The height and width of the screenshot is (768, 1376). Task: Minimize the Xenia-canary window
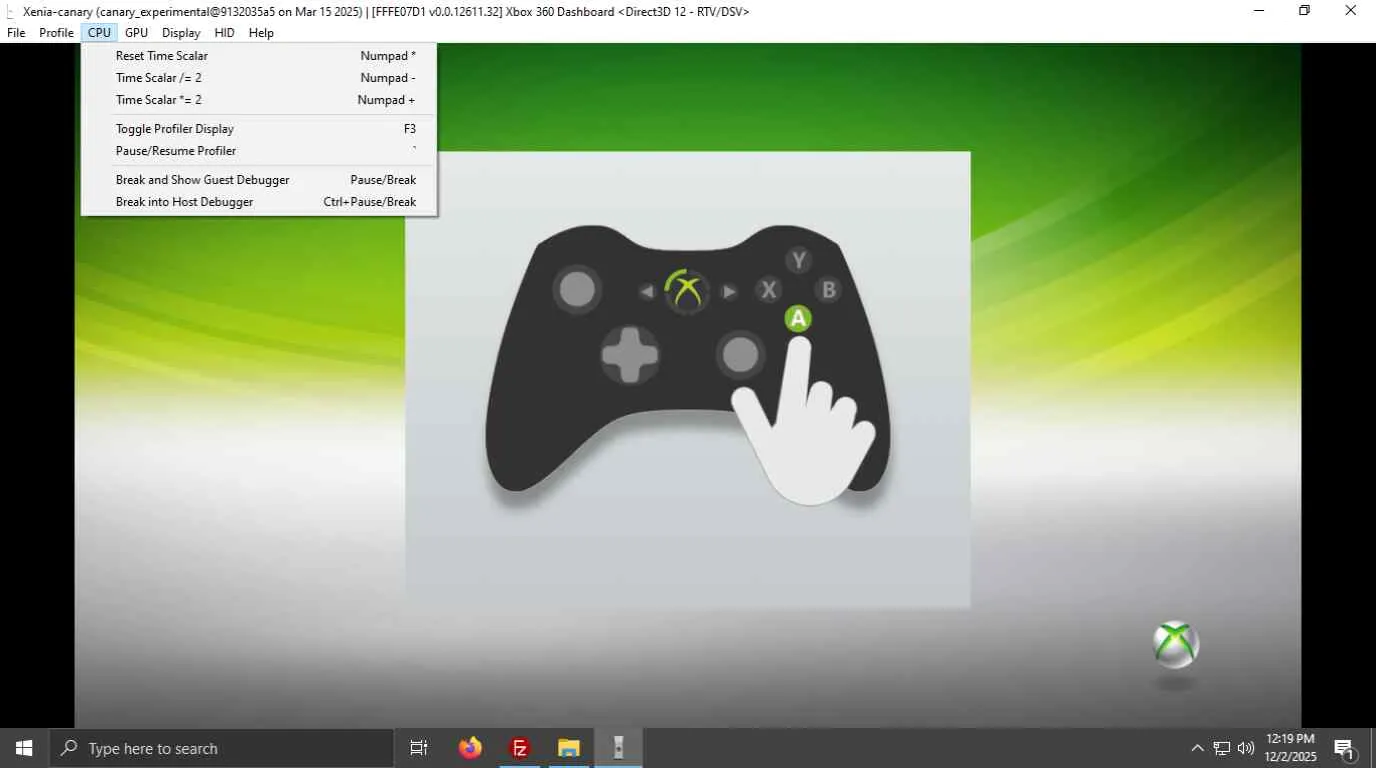pyautogui.click(x=1258, y=11)
